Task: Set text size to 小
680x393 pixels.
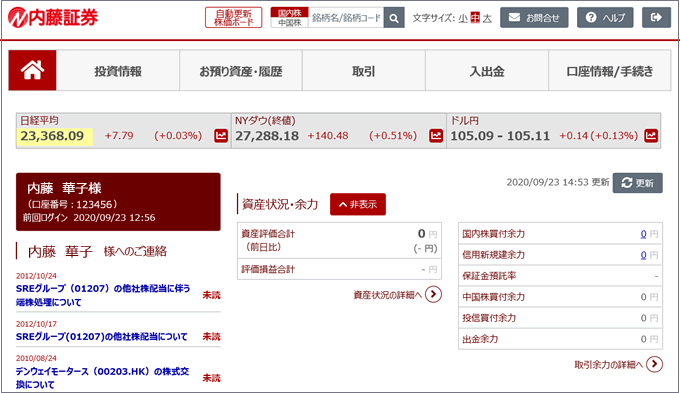Action: coord(463,18)
